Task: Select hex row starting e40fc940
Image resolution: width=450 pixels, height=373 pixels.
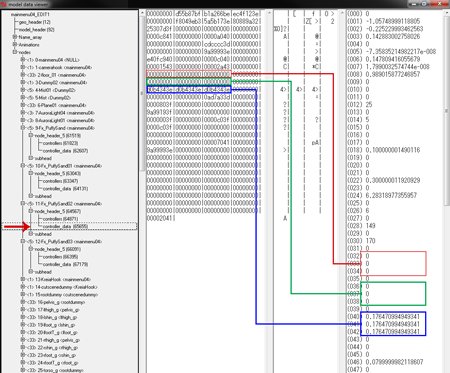Action: (x=203, y=59)
